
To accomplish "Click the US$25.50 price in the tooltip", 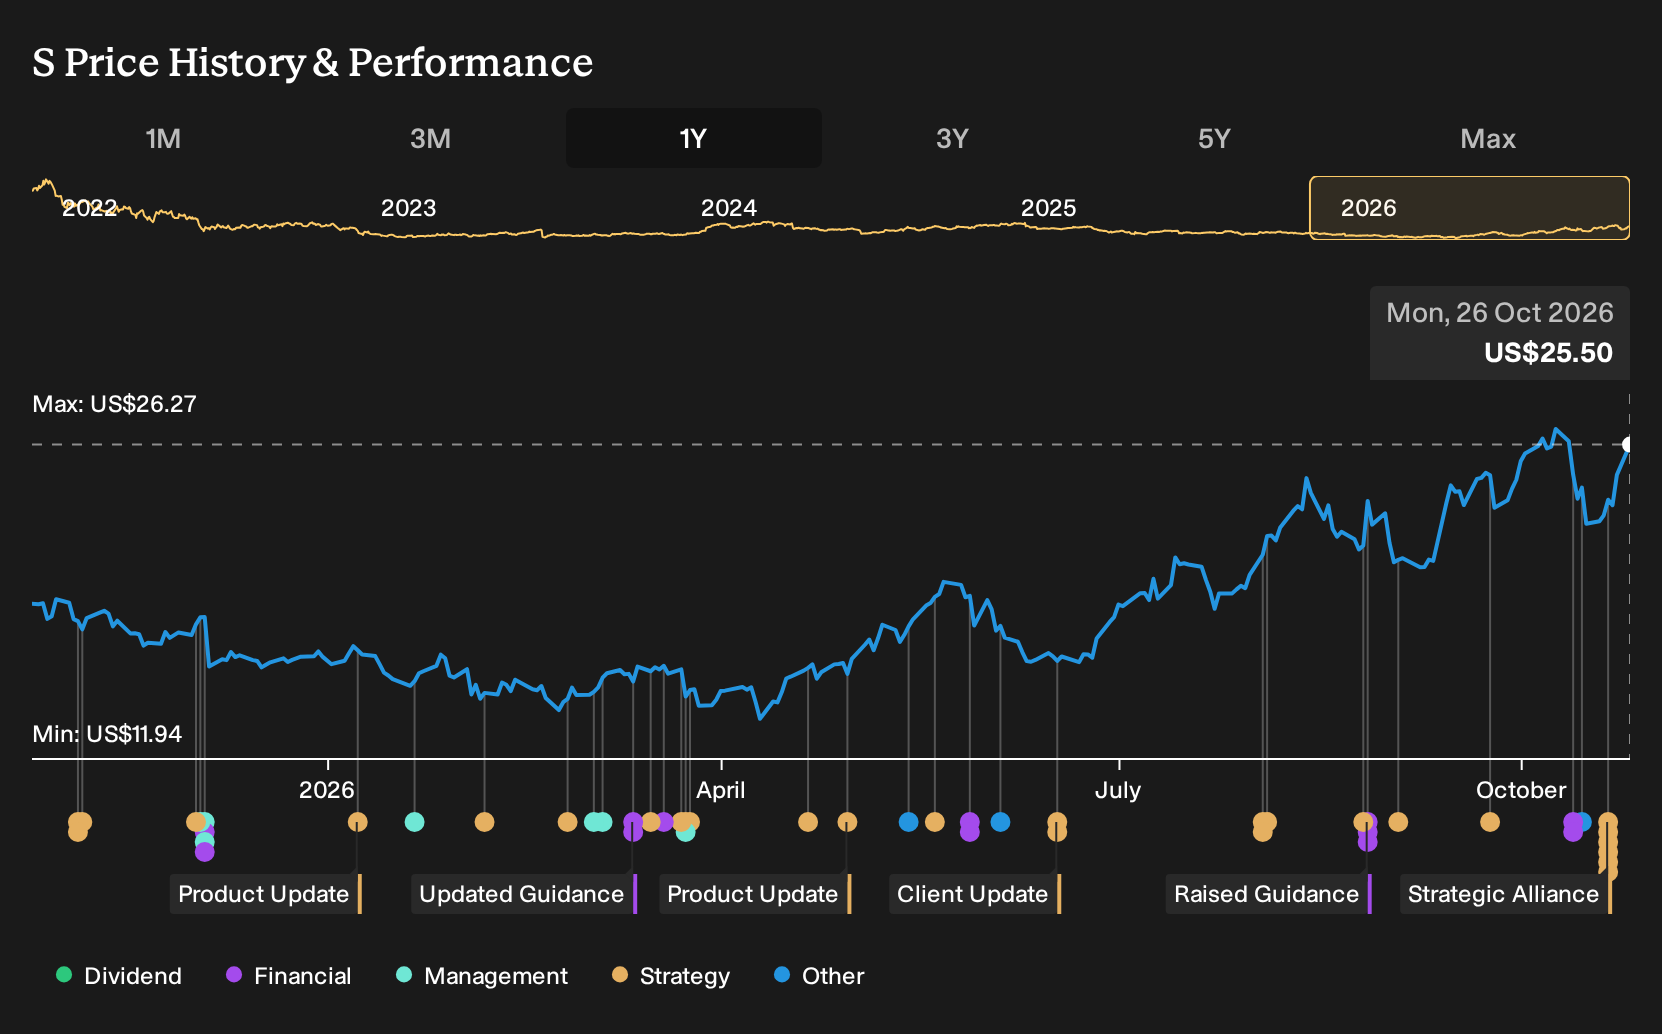I will click(x=1548, y=353).
